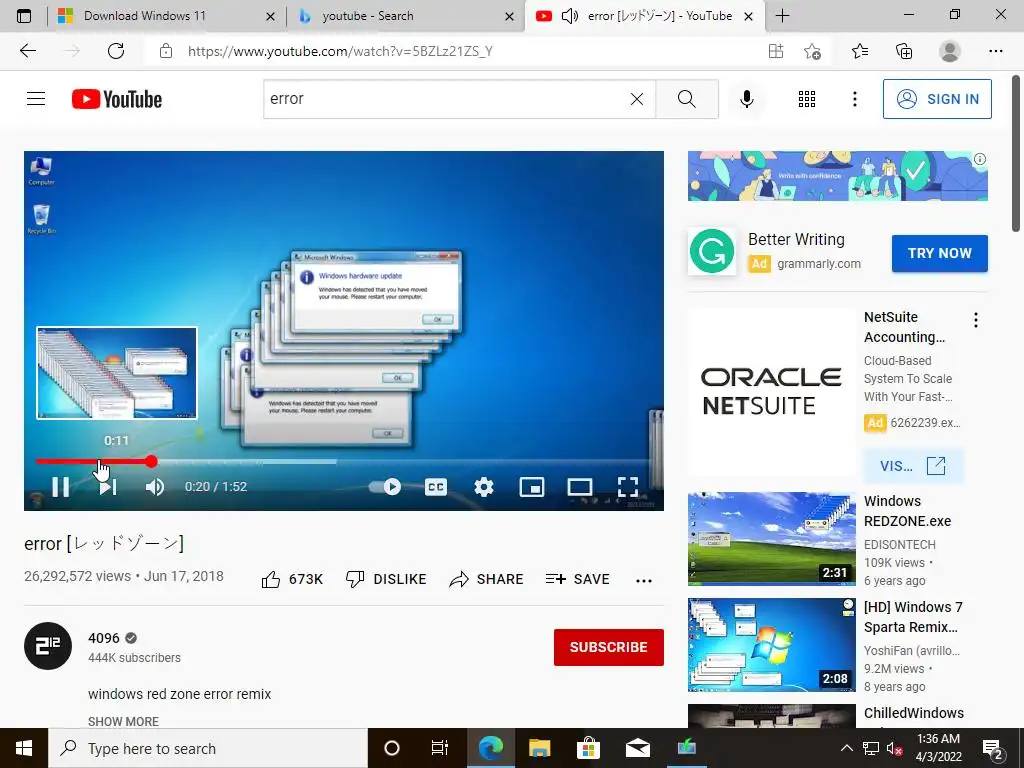The width and height of the screenshot is (1024, 768).
Task: Open a new browser tab
Action: click(x=782, y=16)
